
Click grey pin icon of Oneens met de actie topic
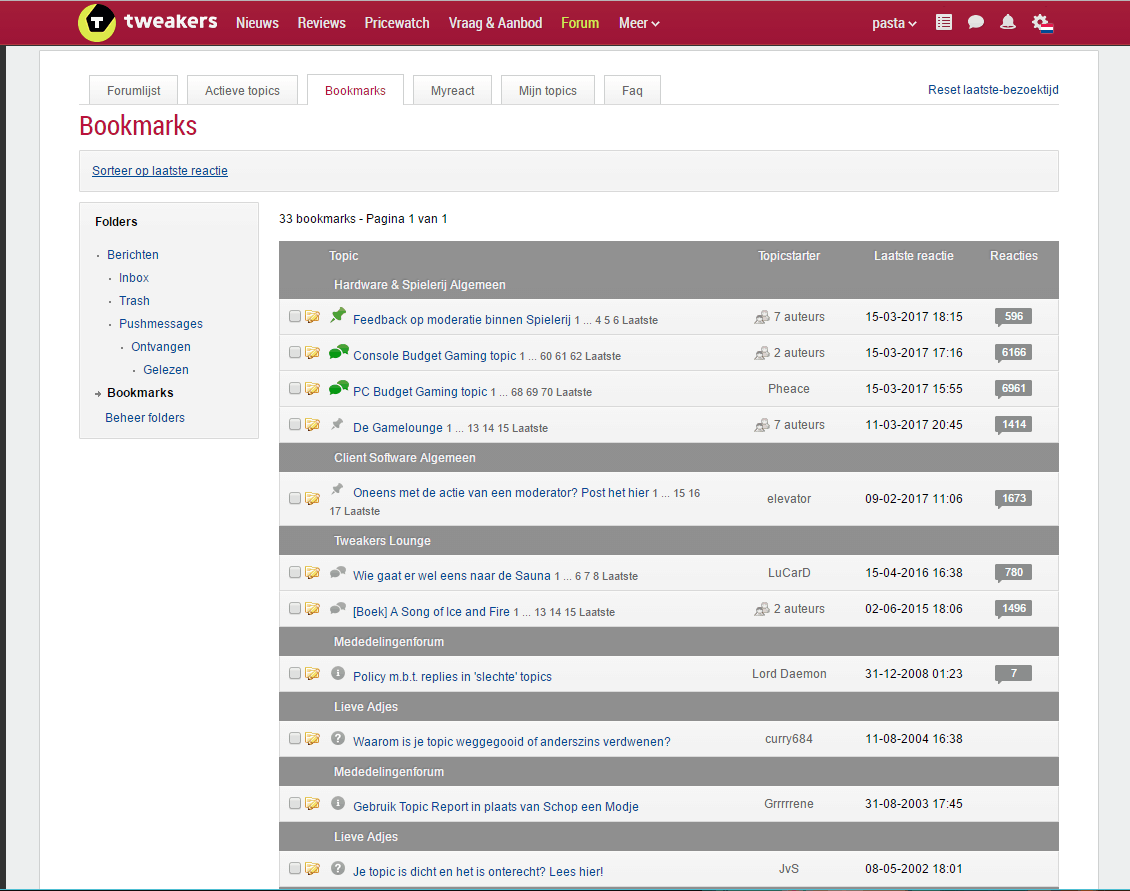[337, 489]
